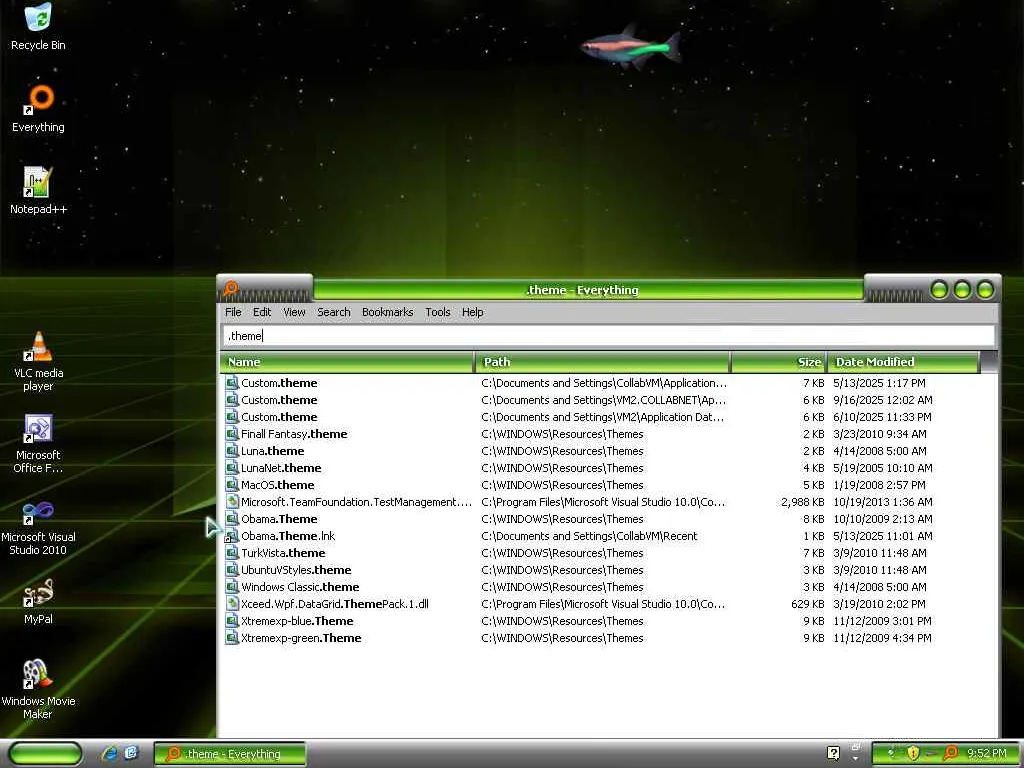Sort results by Name column header
1024x768 pixels.
pos(347,362)
